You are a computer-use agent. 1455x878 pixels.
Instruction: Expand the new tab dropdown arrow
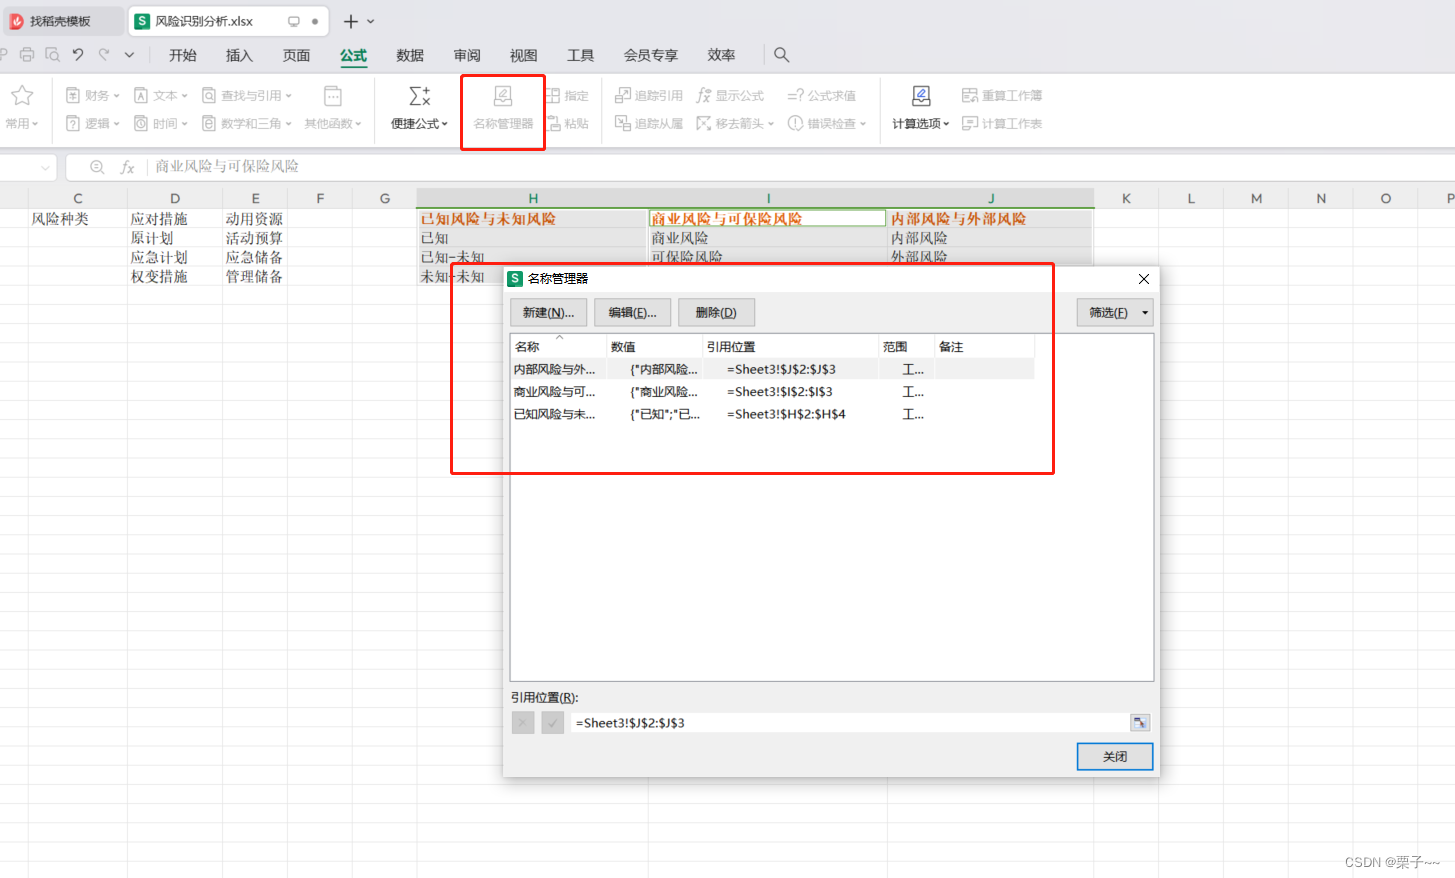point(371,21)
